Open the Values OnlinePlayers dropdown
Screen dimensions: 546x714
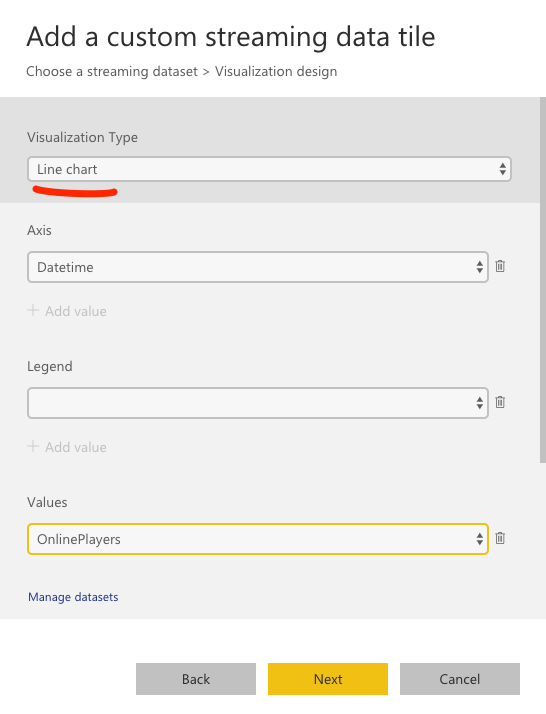(258, 539)
